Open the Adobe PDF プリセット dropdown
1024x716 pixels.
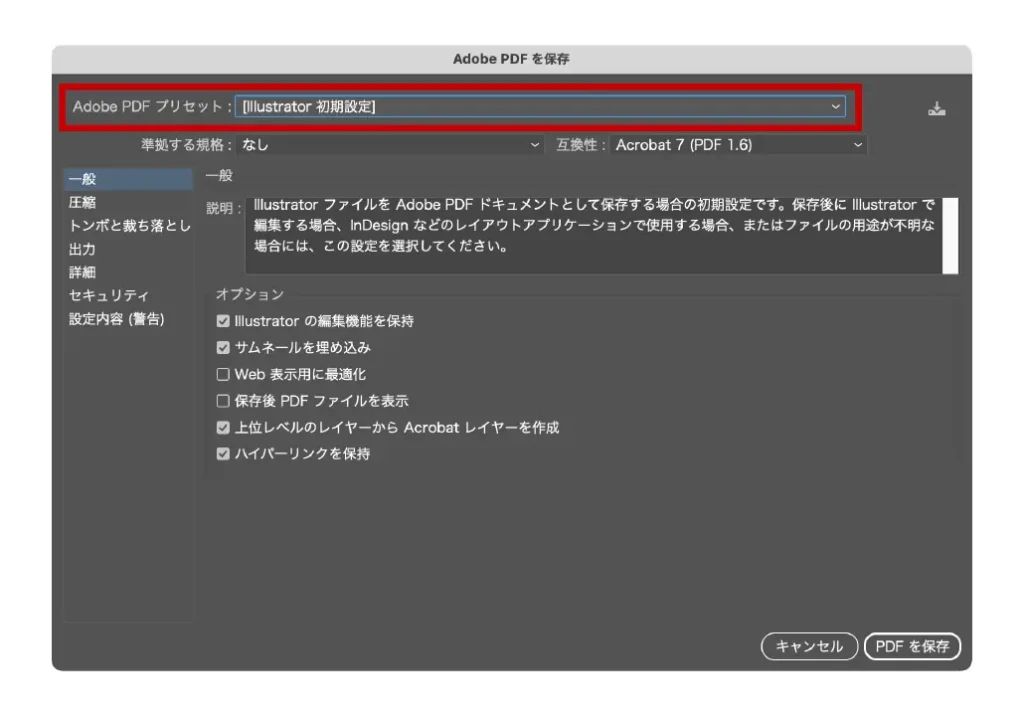click(540, 107)
